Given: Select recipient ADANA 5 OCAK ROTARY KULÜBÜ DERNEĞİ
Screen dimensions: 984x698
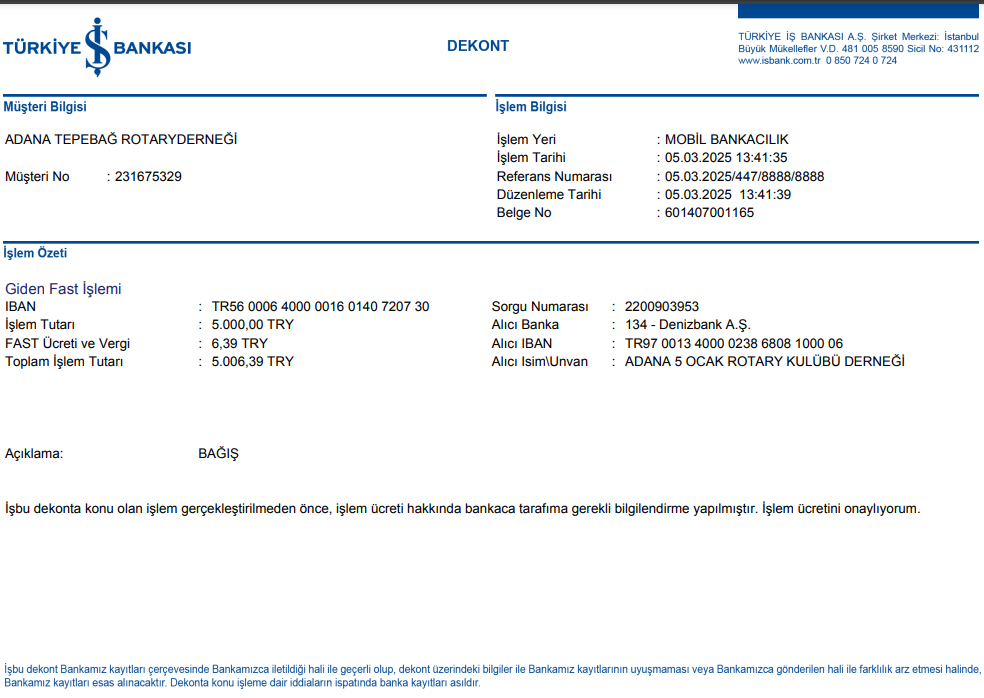Looking at the screenshot, I should [764, 362].
